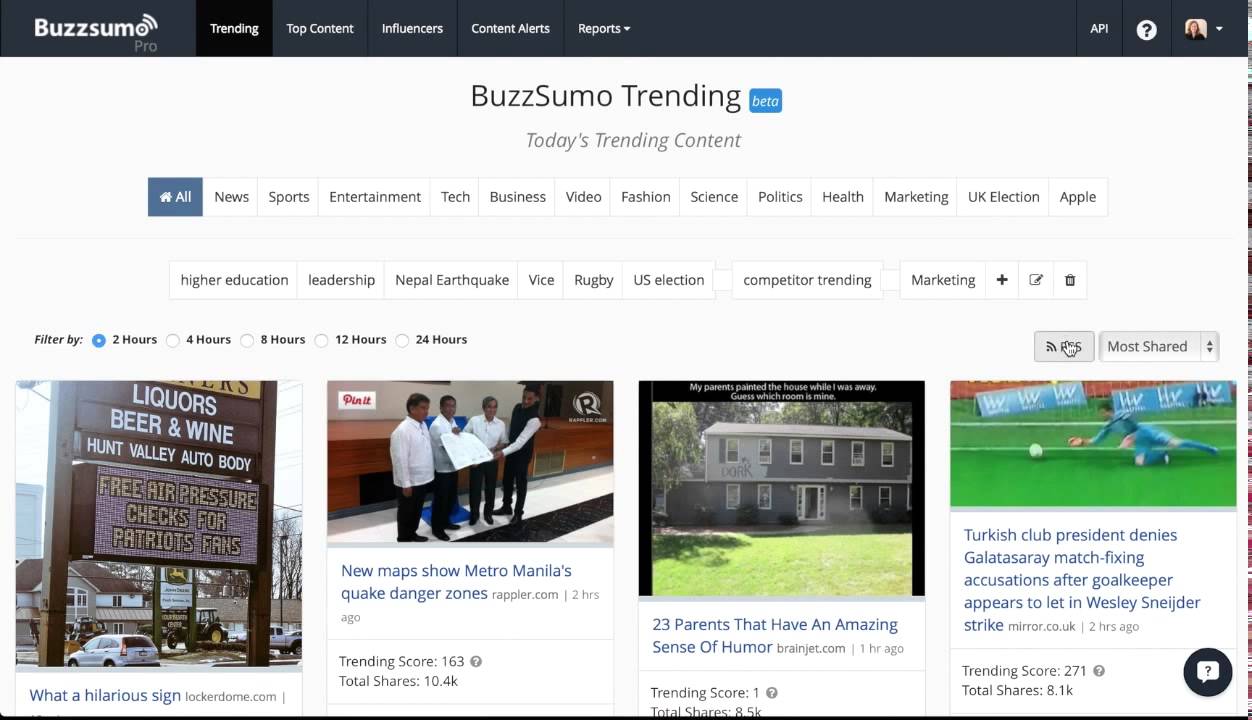The width and height of the screenshot is (1252, 720).
Task: Choose the Vice custom topic
Action: [541, 280]
